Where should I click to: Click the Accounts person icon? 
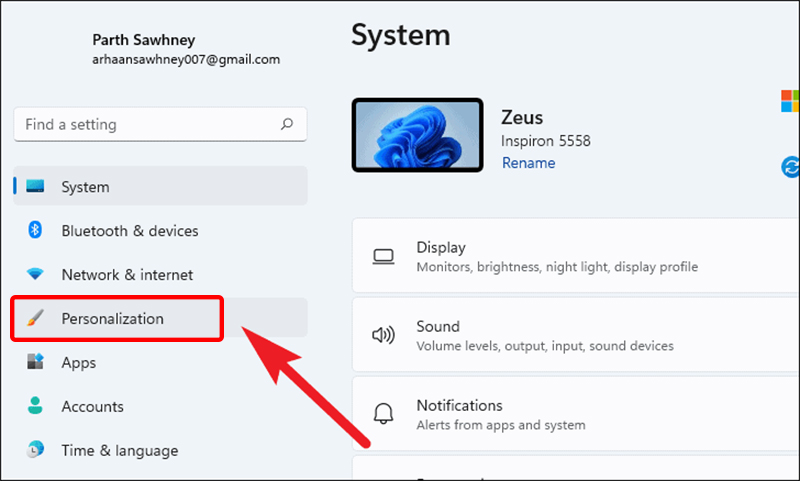35,406
